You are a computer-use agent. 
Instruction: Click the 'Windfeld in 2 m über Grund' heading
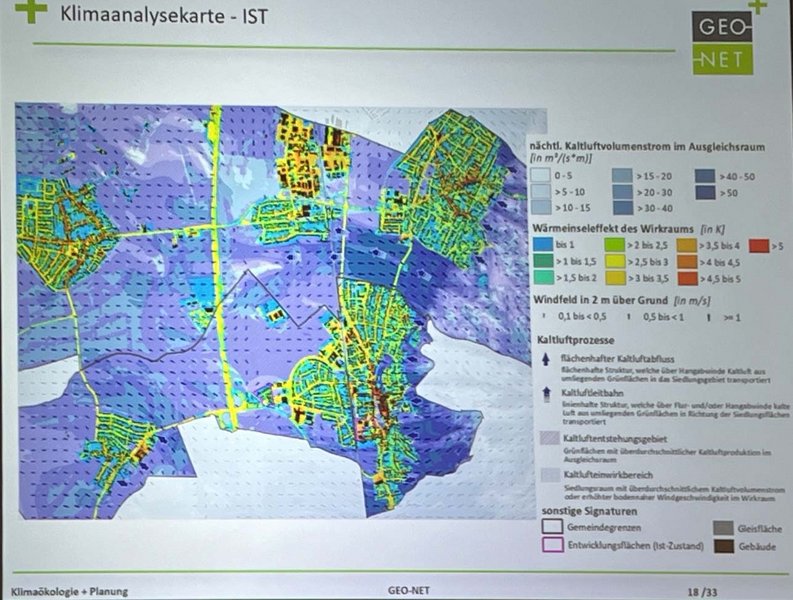coord(601,299)
